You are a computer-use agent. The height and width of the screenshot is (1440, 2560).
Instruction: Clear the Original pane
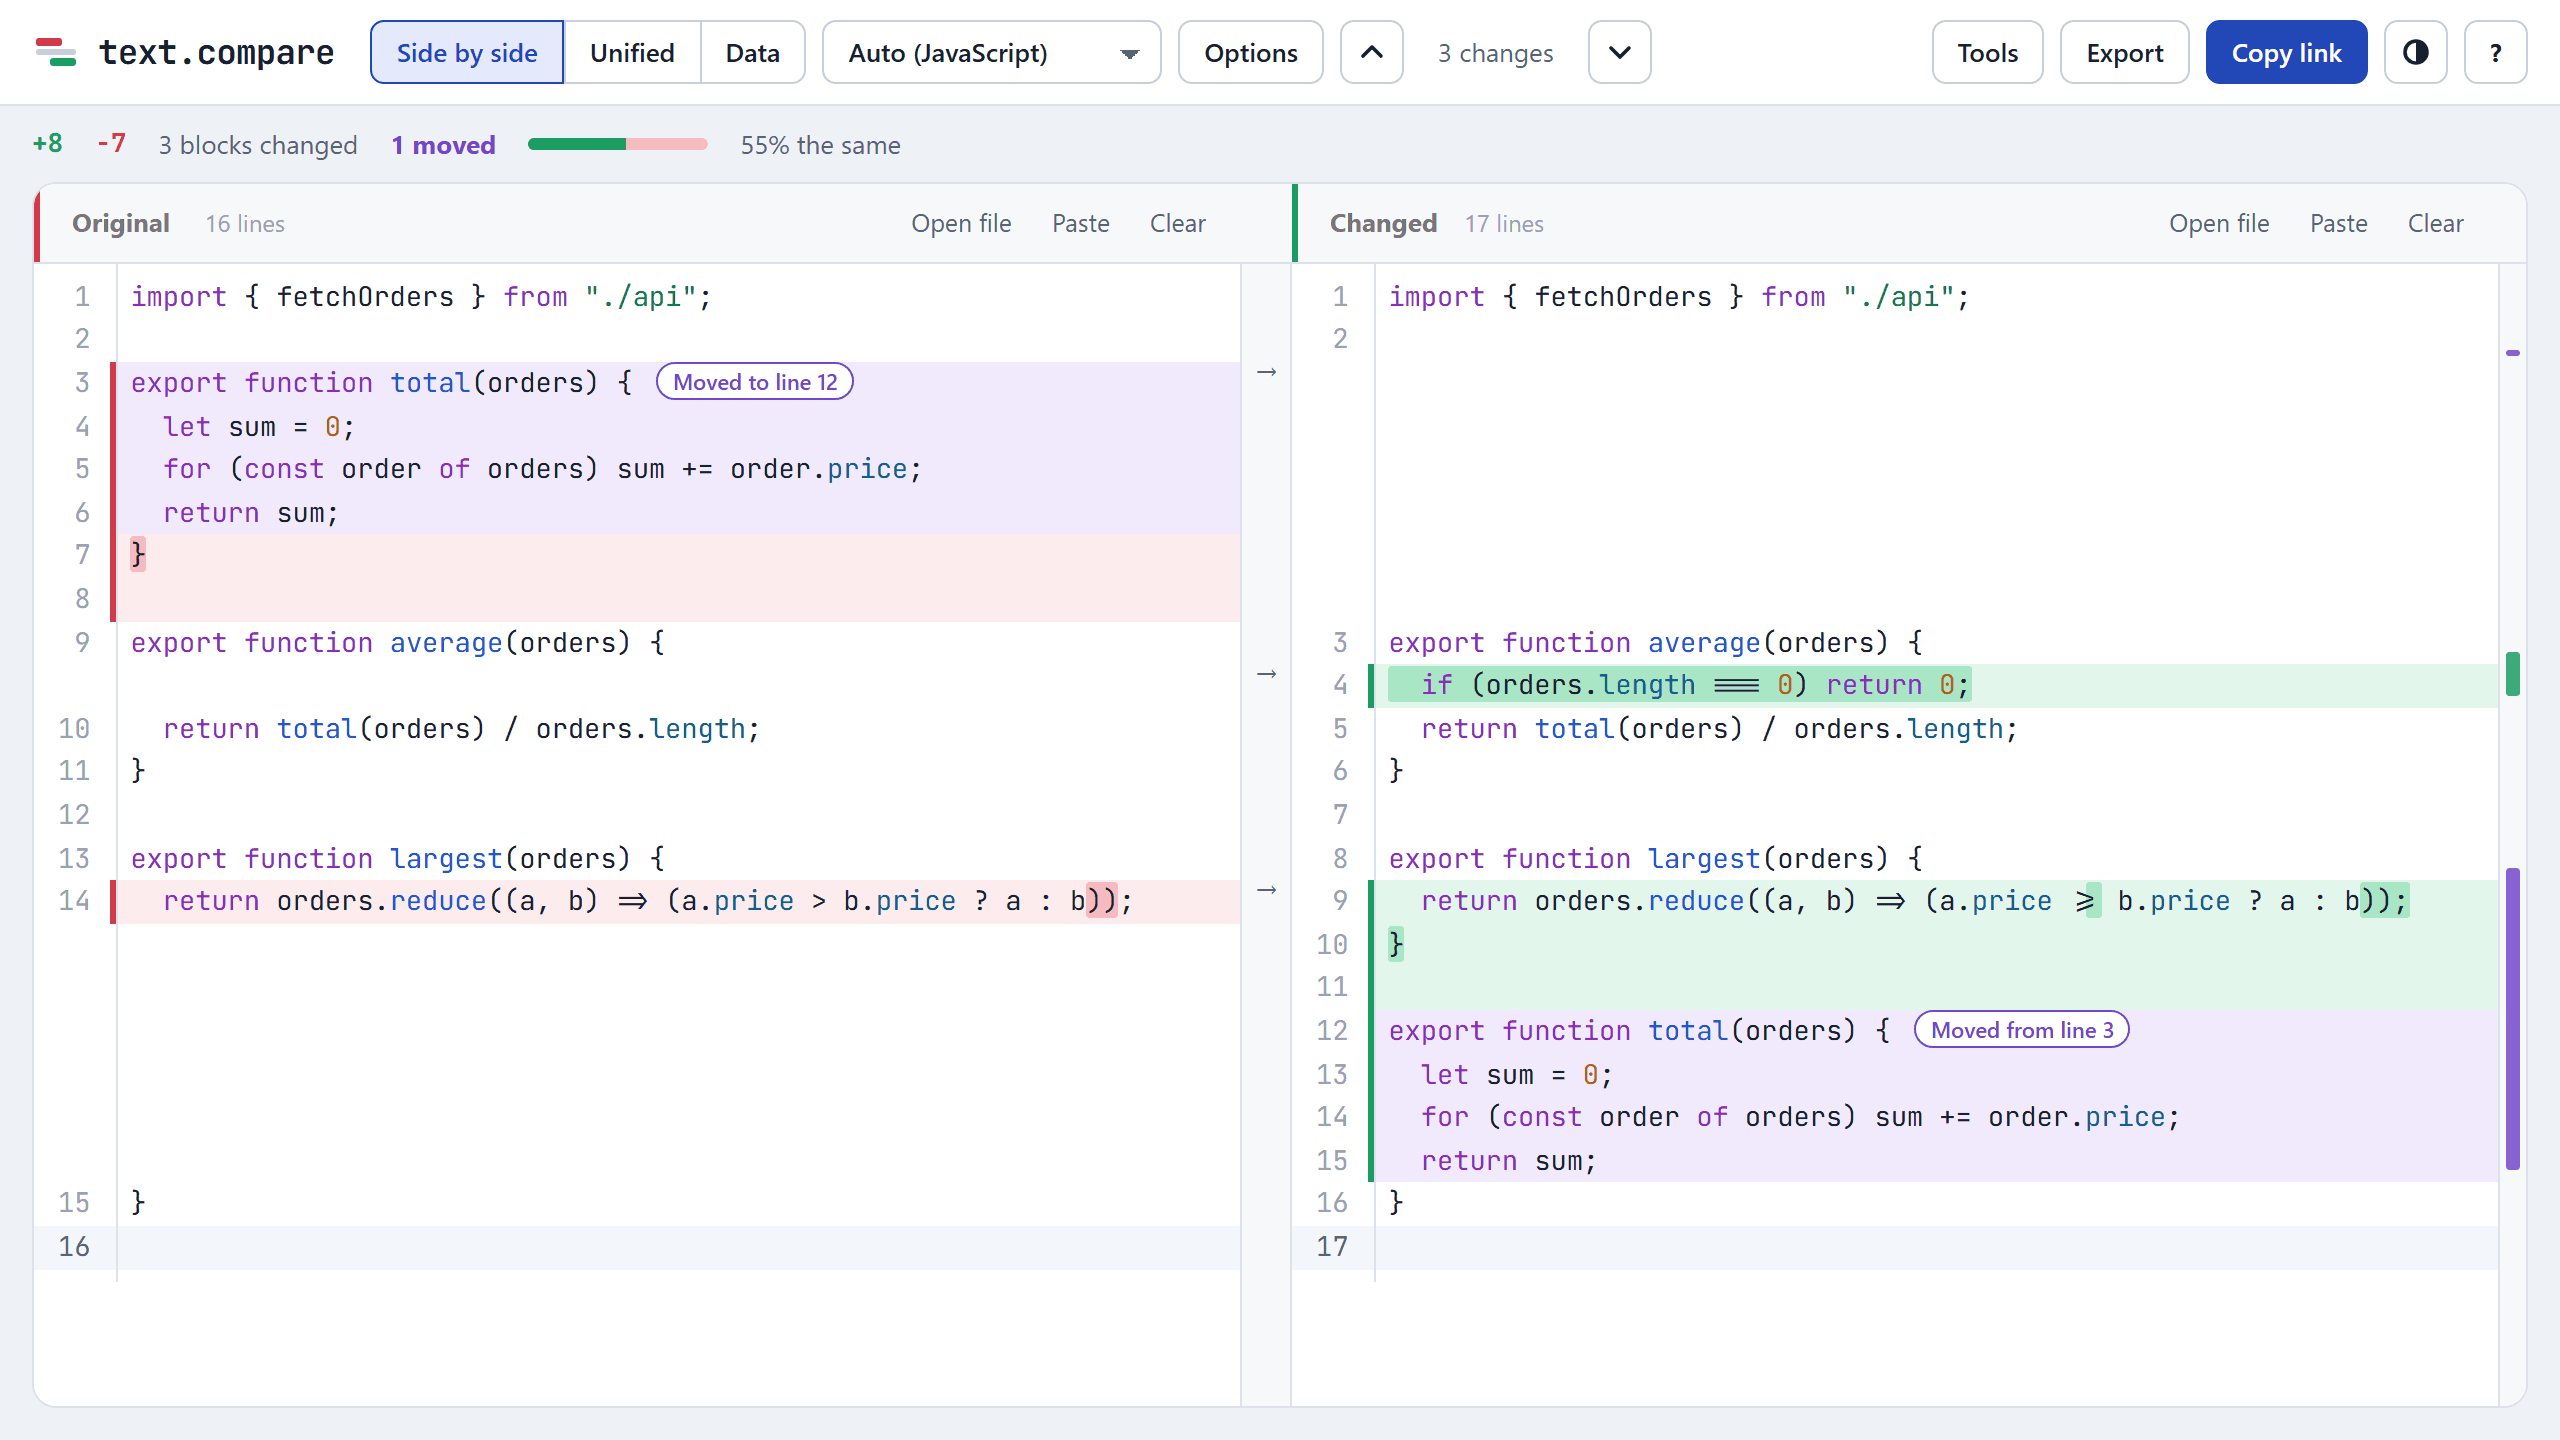click(1177, 223)
